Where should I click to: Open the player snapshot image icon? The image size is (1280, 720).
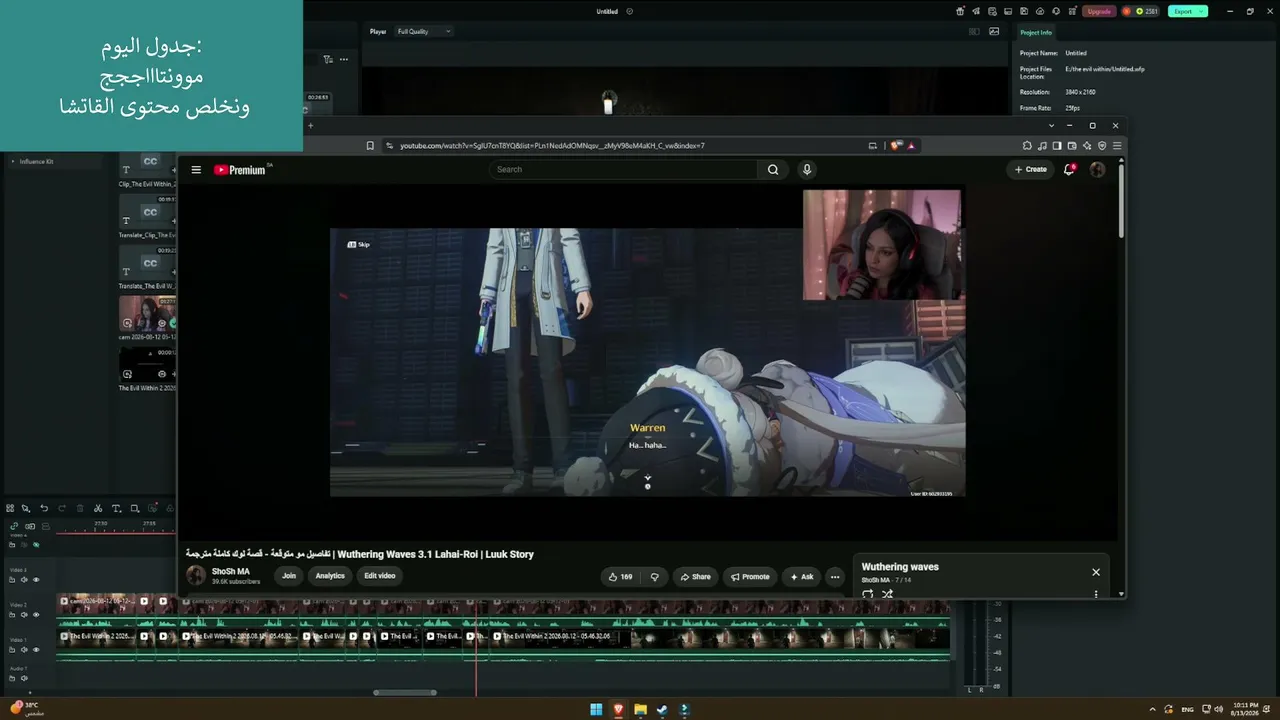pos(994,31)
